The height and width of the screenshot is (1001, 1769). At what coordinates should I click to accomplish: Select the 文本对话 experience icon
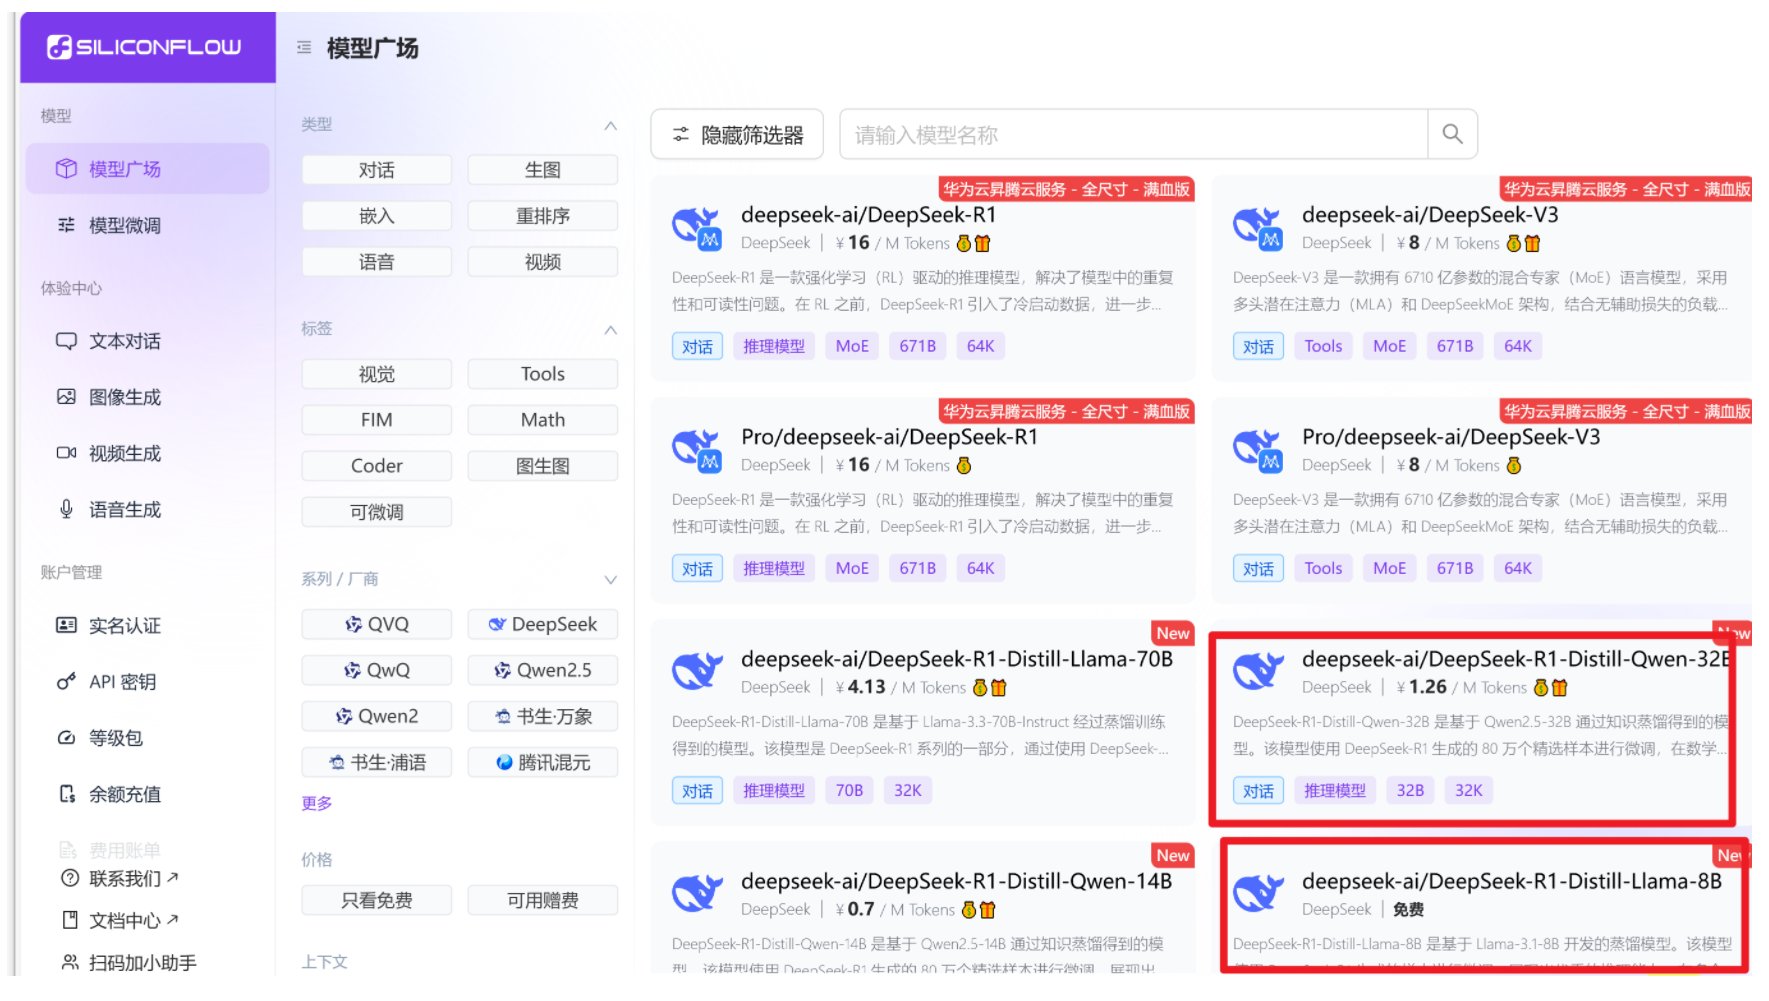click(65, 340)
